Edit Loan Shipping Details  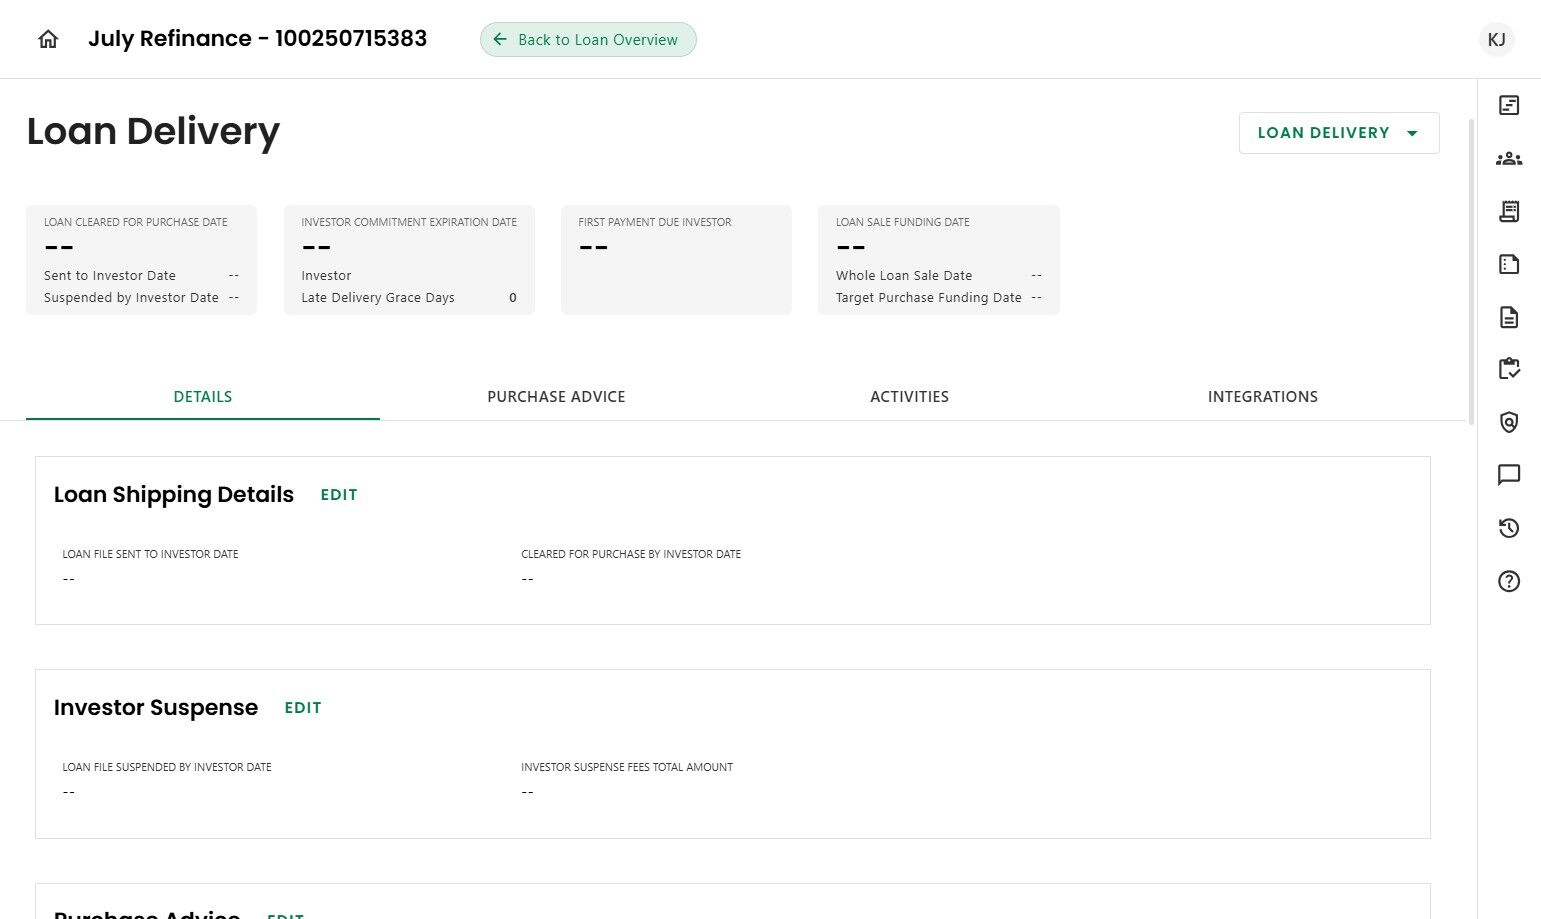point(339,495)
